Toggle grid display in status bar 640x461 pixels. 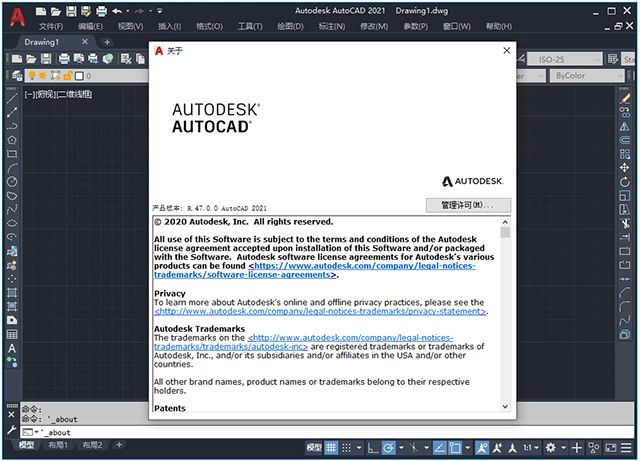coord(331,448)
